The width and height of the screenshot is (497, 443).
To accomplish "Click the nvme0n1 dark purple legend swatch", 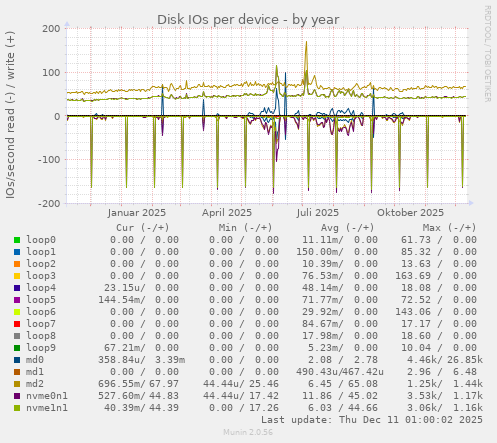I will tap(17, 396).
